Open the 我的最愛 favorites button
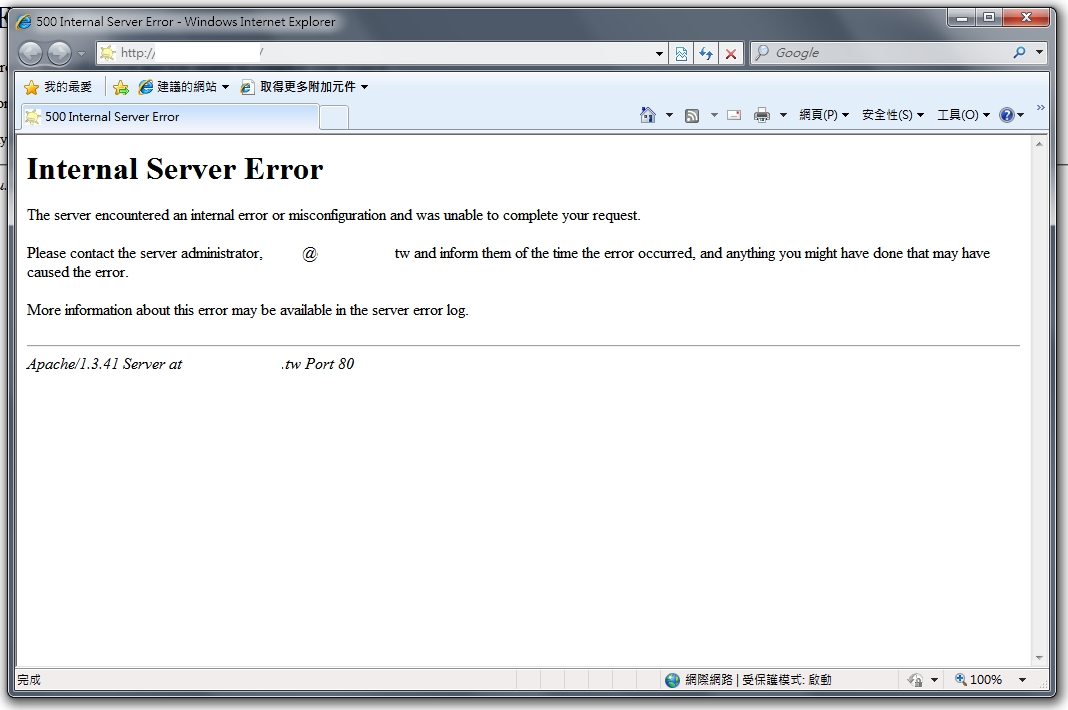Screen dimensions: 1068x710 (x=58, y=87)
